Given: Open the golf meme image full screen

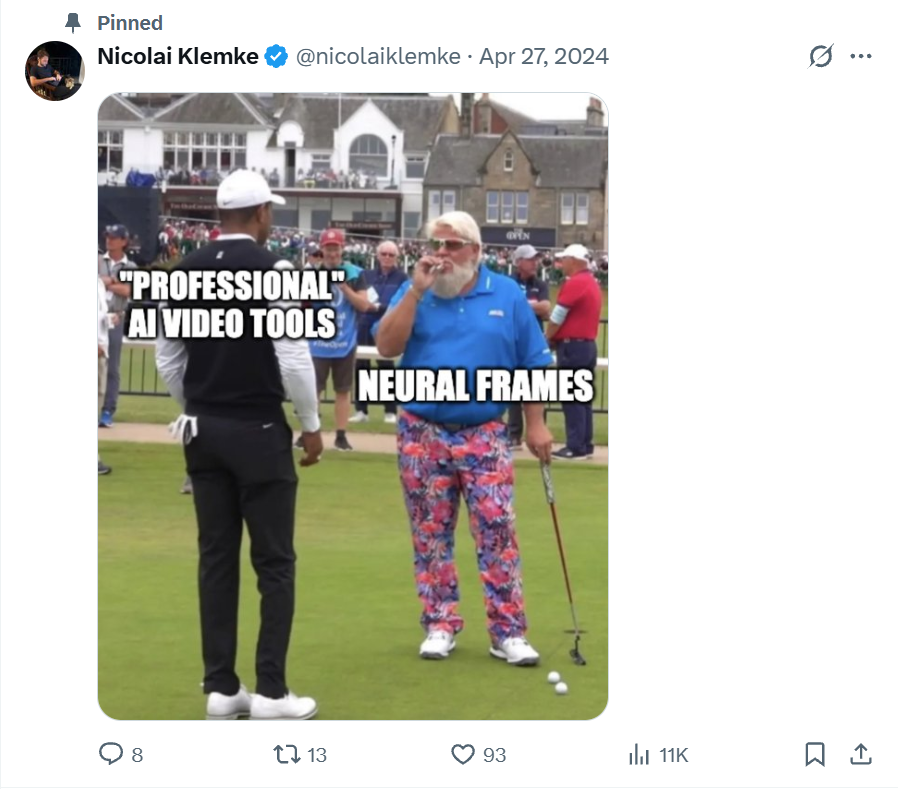Looking at the screenshot, I should tap(352, 400).
